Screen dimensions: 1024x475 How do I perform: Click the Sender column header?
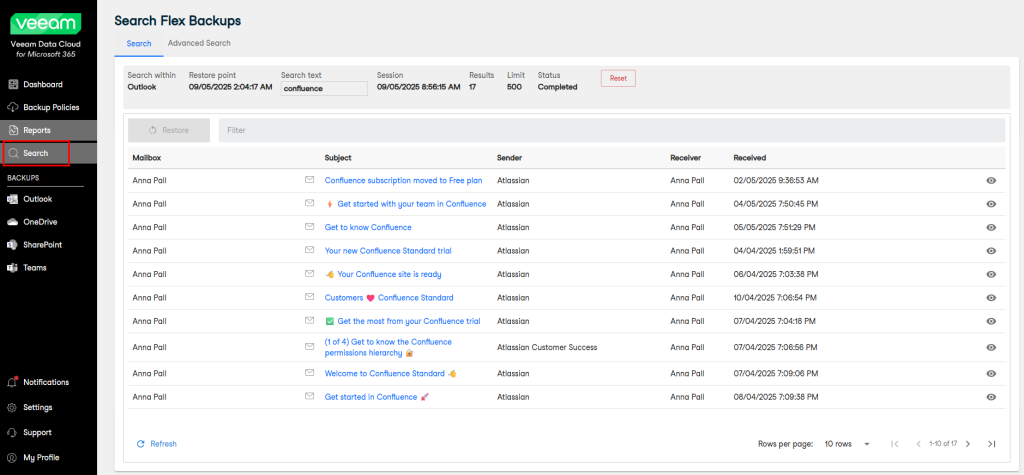509,158
